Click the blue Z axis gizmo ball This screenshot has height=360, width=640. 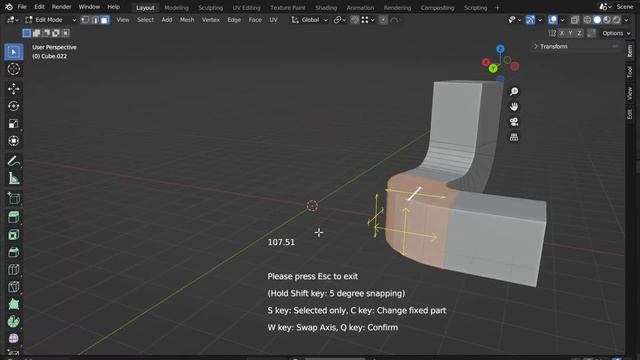pyautogui.click(x=500, y=49)
